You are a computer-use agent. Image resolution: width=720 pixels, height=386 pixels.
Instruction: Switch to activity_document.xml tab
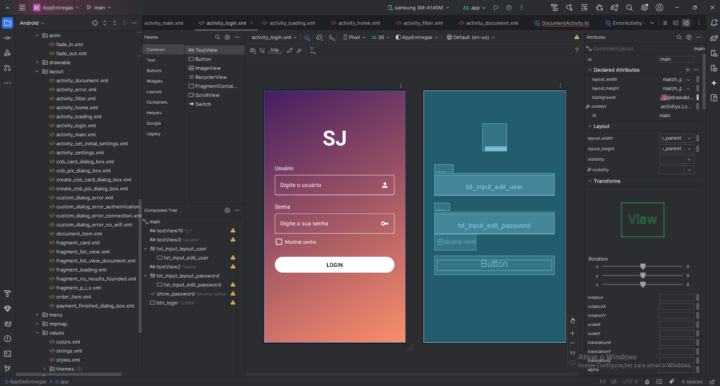(489, 23)
